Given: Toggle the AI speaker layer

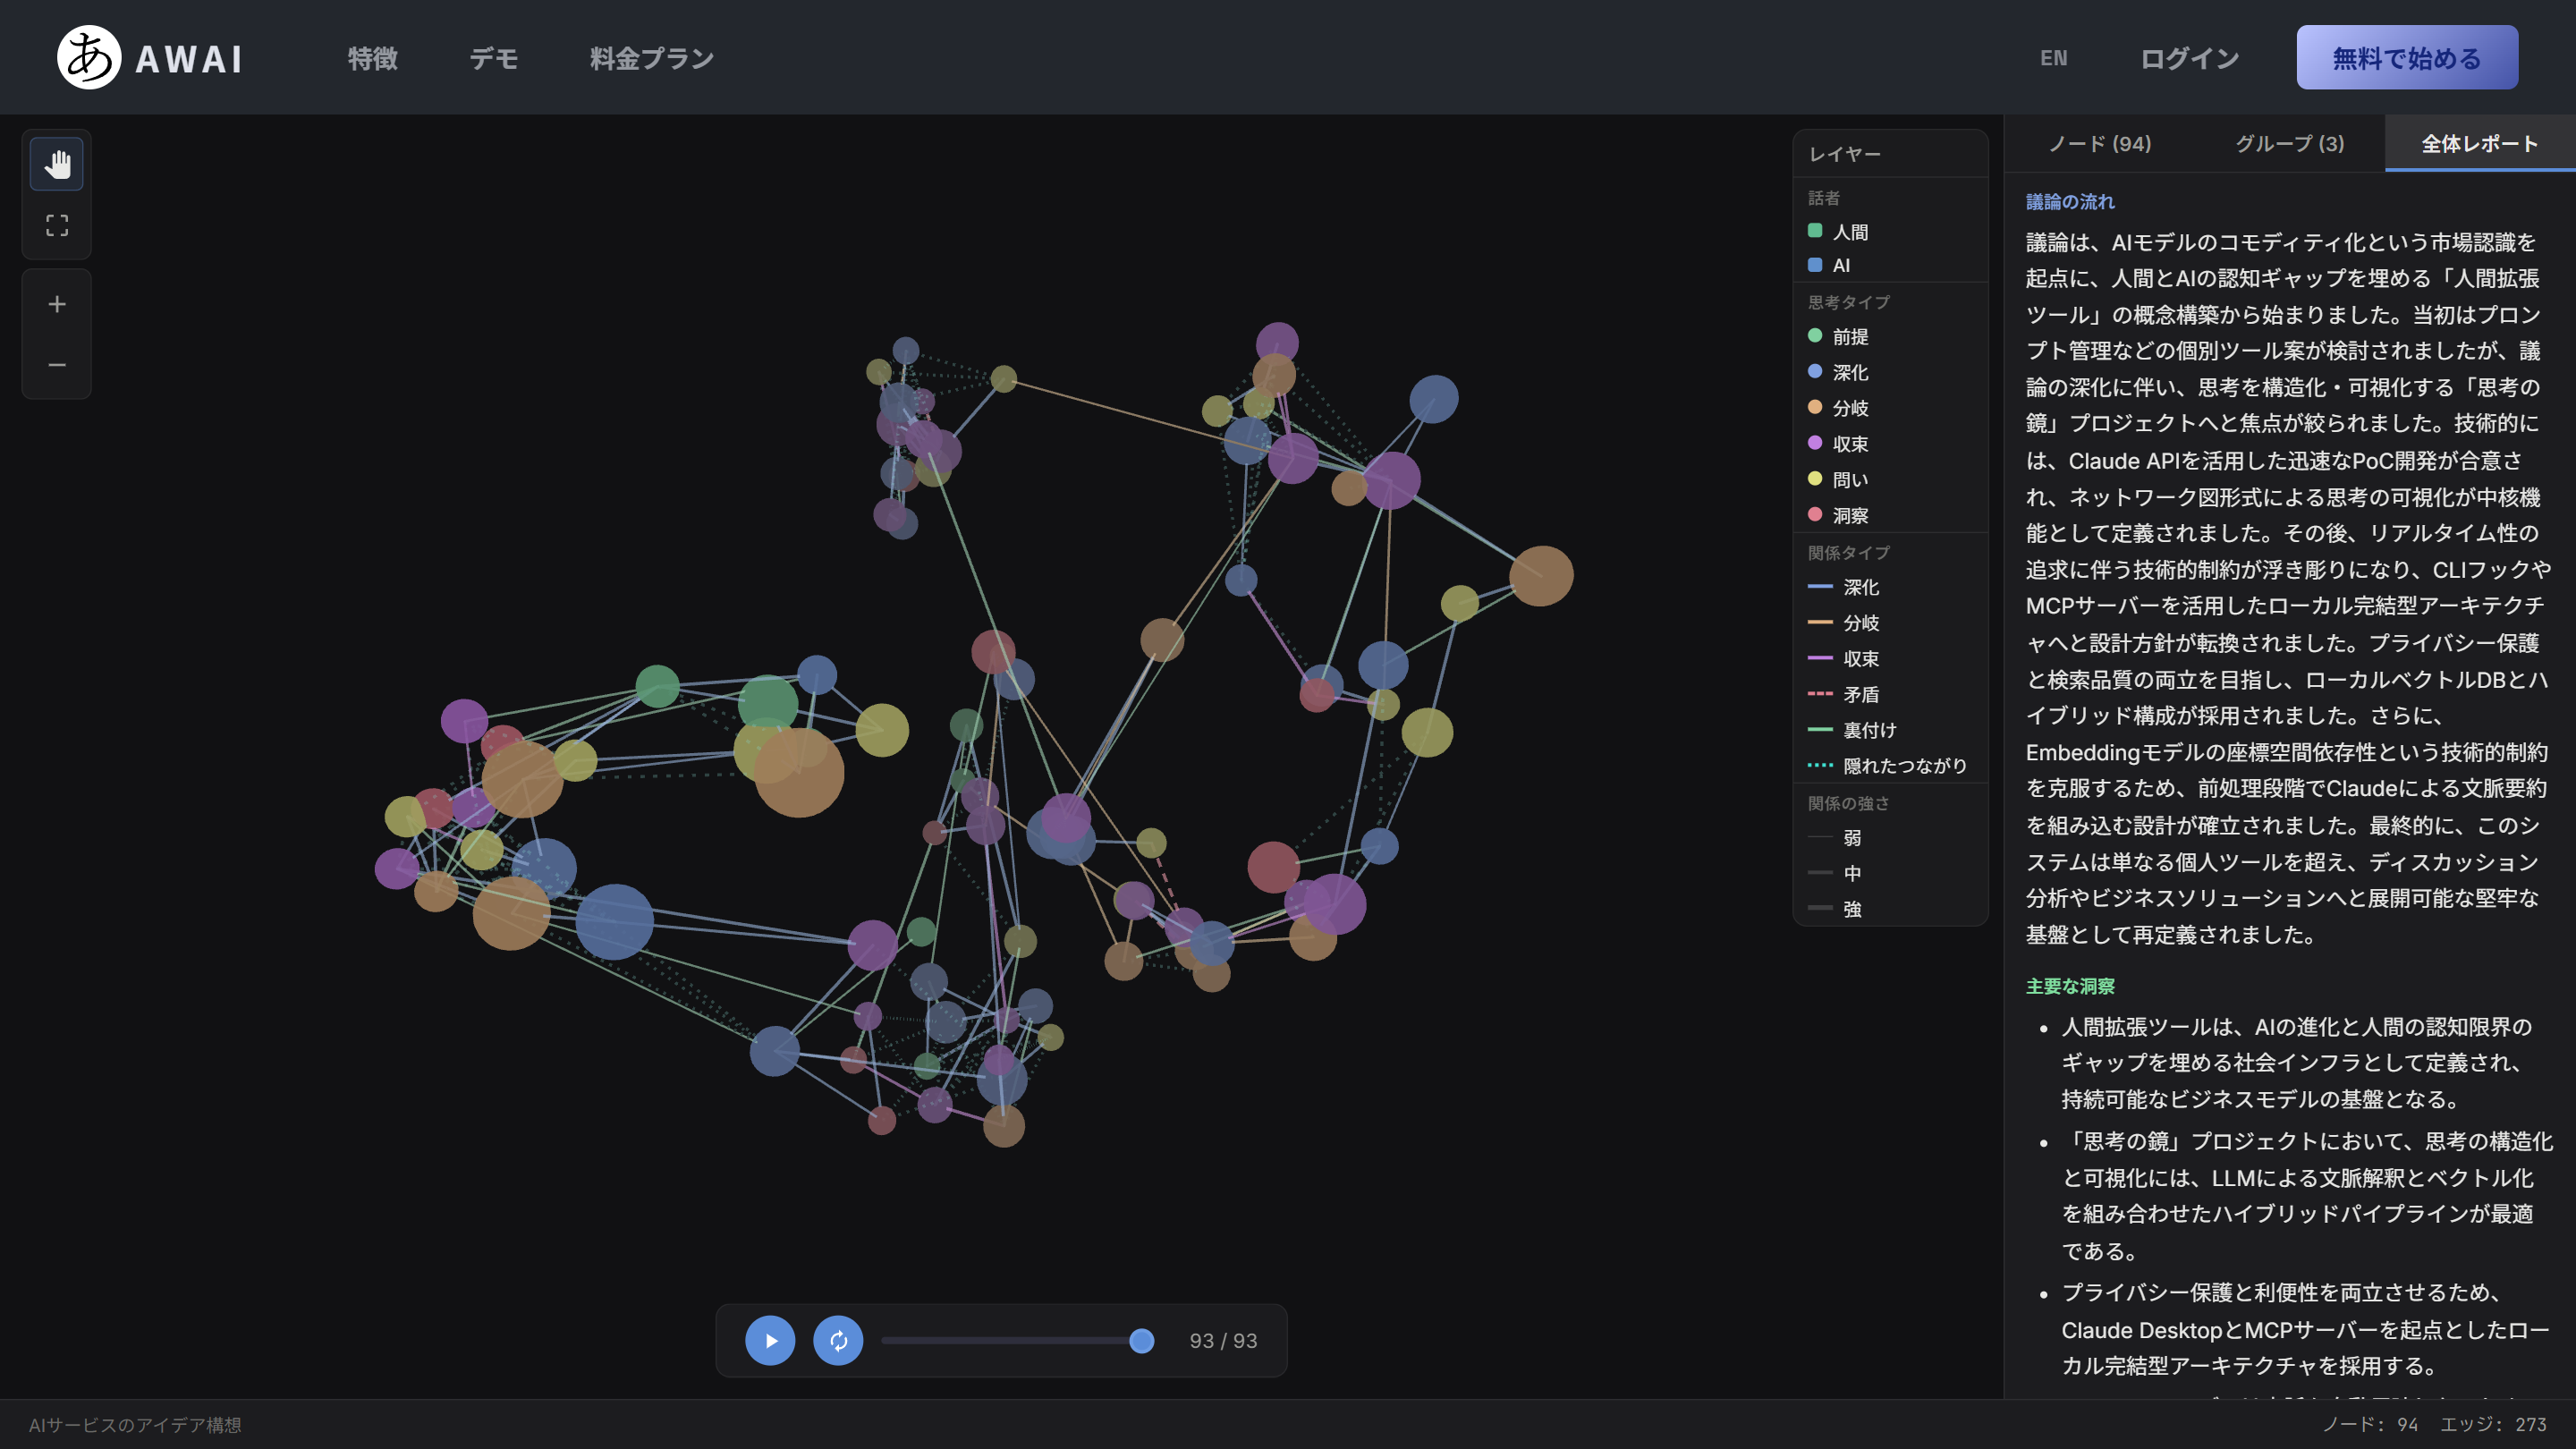Looking at the screenshot, I should click(1829, 265).
